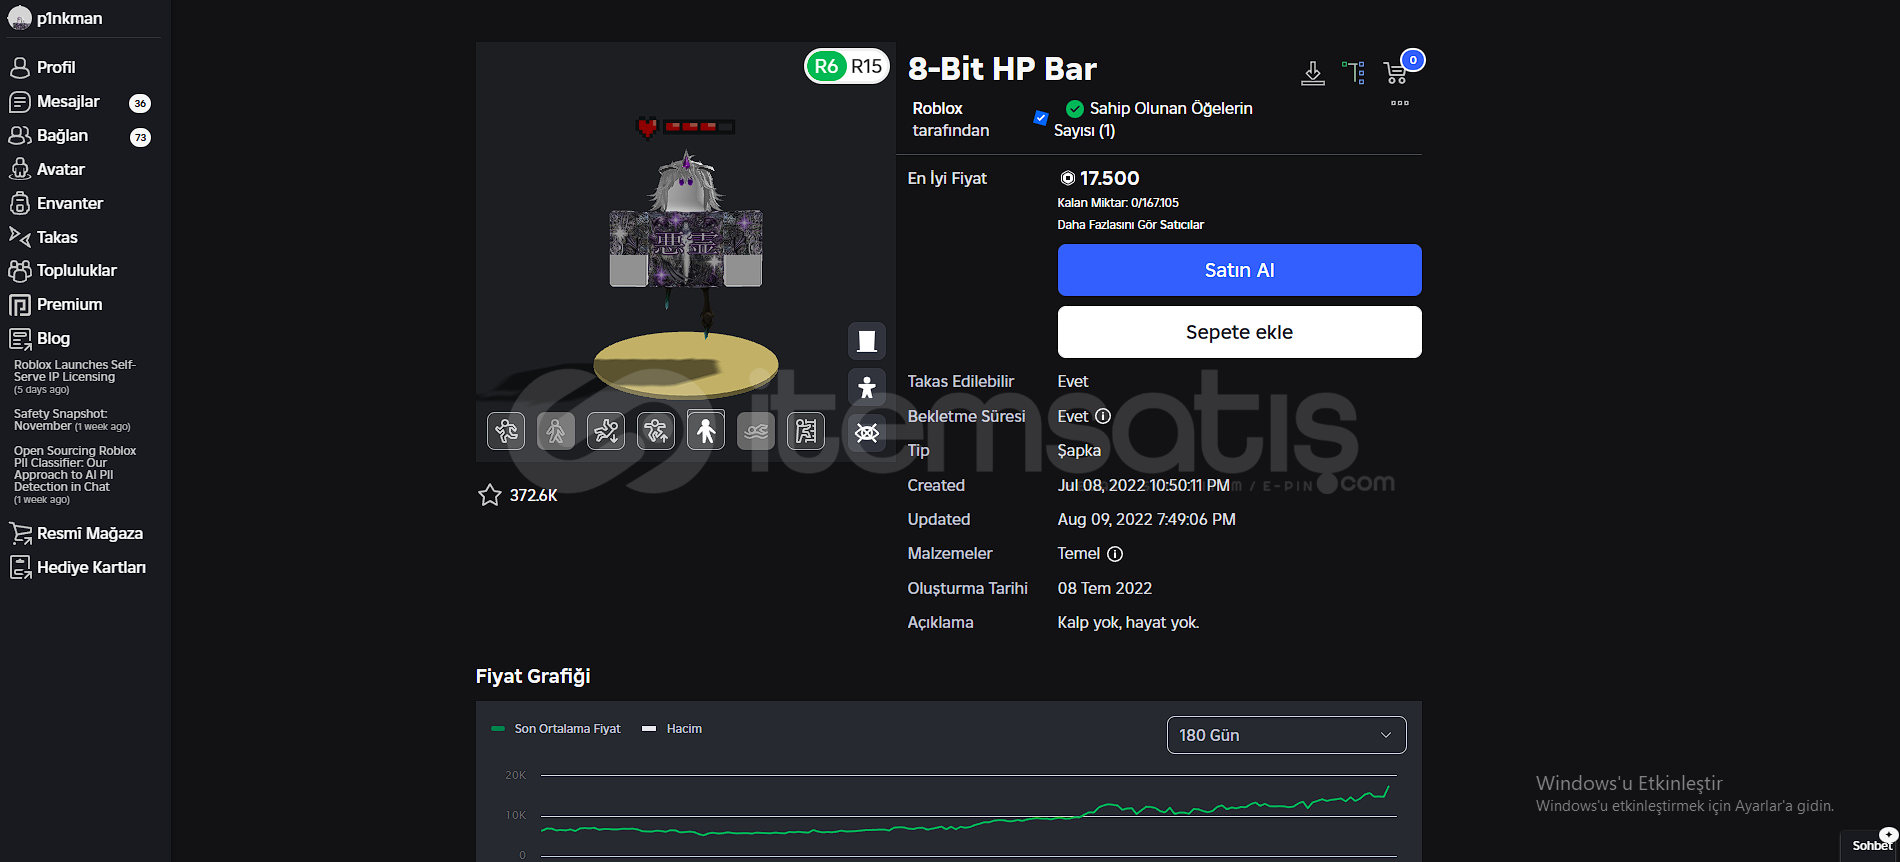The image size is (1900, 862).
Task: Play the swimming animation preview
Action: pos(756,431)
